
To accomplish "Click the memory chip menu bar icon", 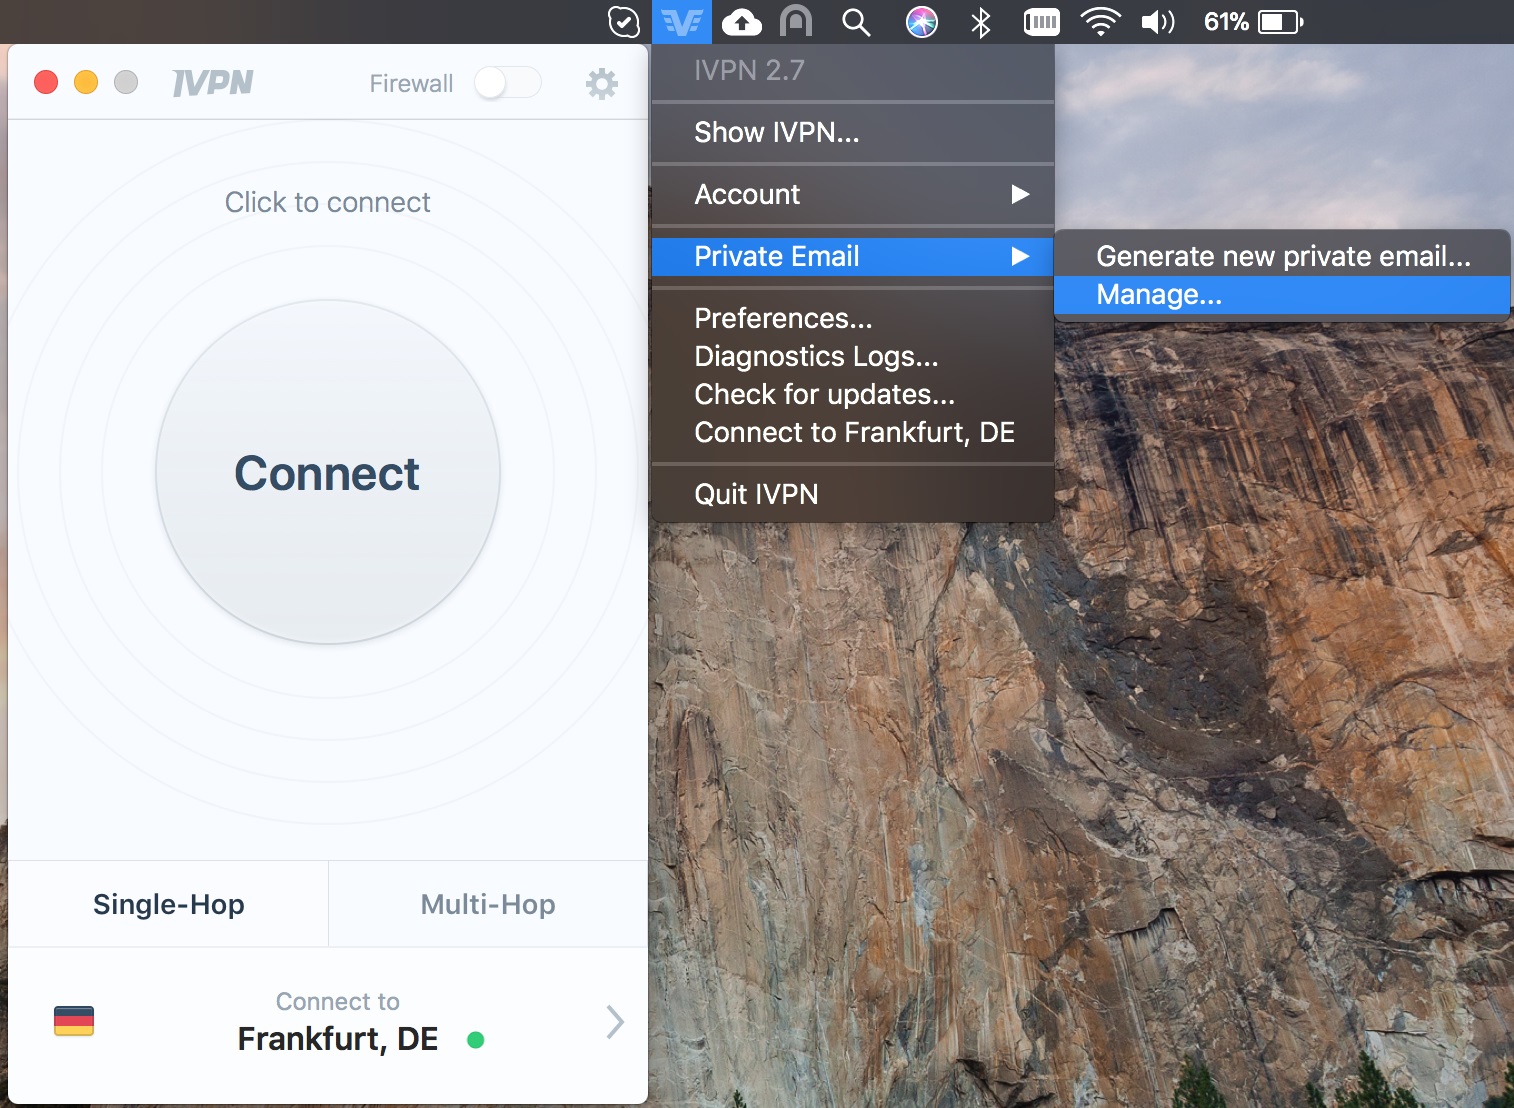I will (1042, 22).
